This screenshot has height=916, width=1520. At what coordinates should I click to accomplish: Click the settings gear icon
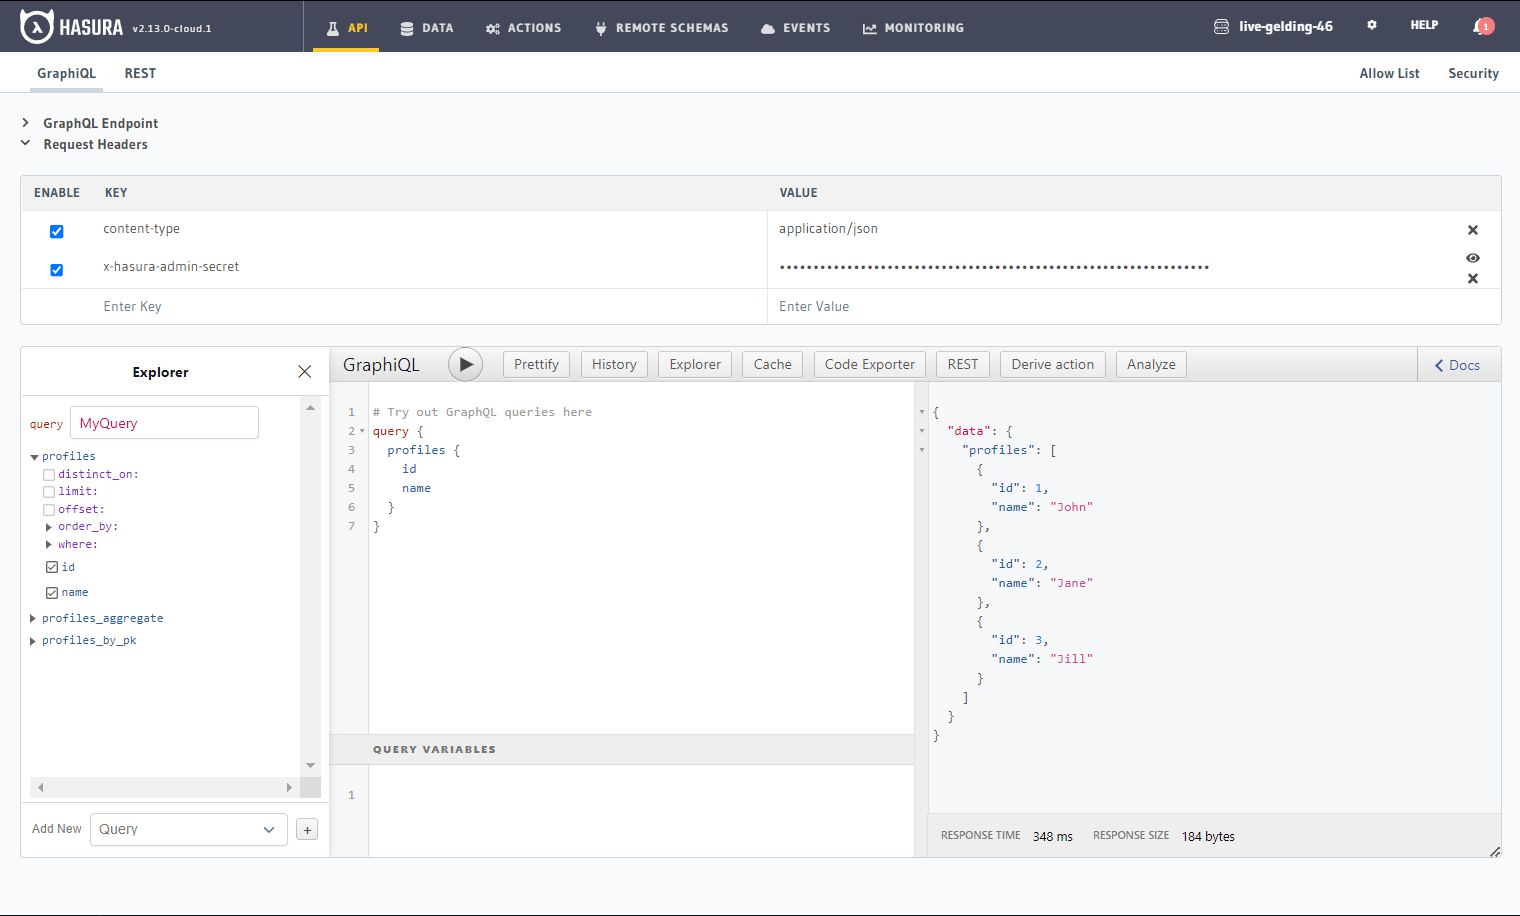point(1371,24)
